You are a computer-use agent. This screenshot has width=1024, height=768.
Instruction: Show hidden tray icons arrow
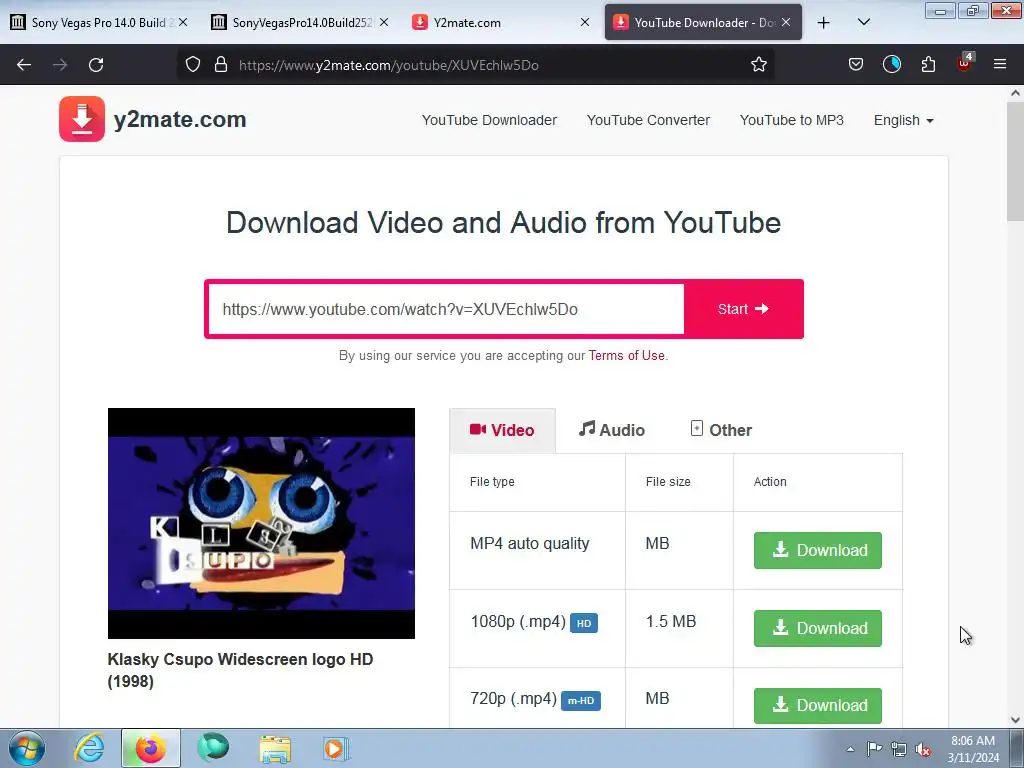pyautogui.click(x=850, y=749)
